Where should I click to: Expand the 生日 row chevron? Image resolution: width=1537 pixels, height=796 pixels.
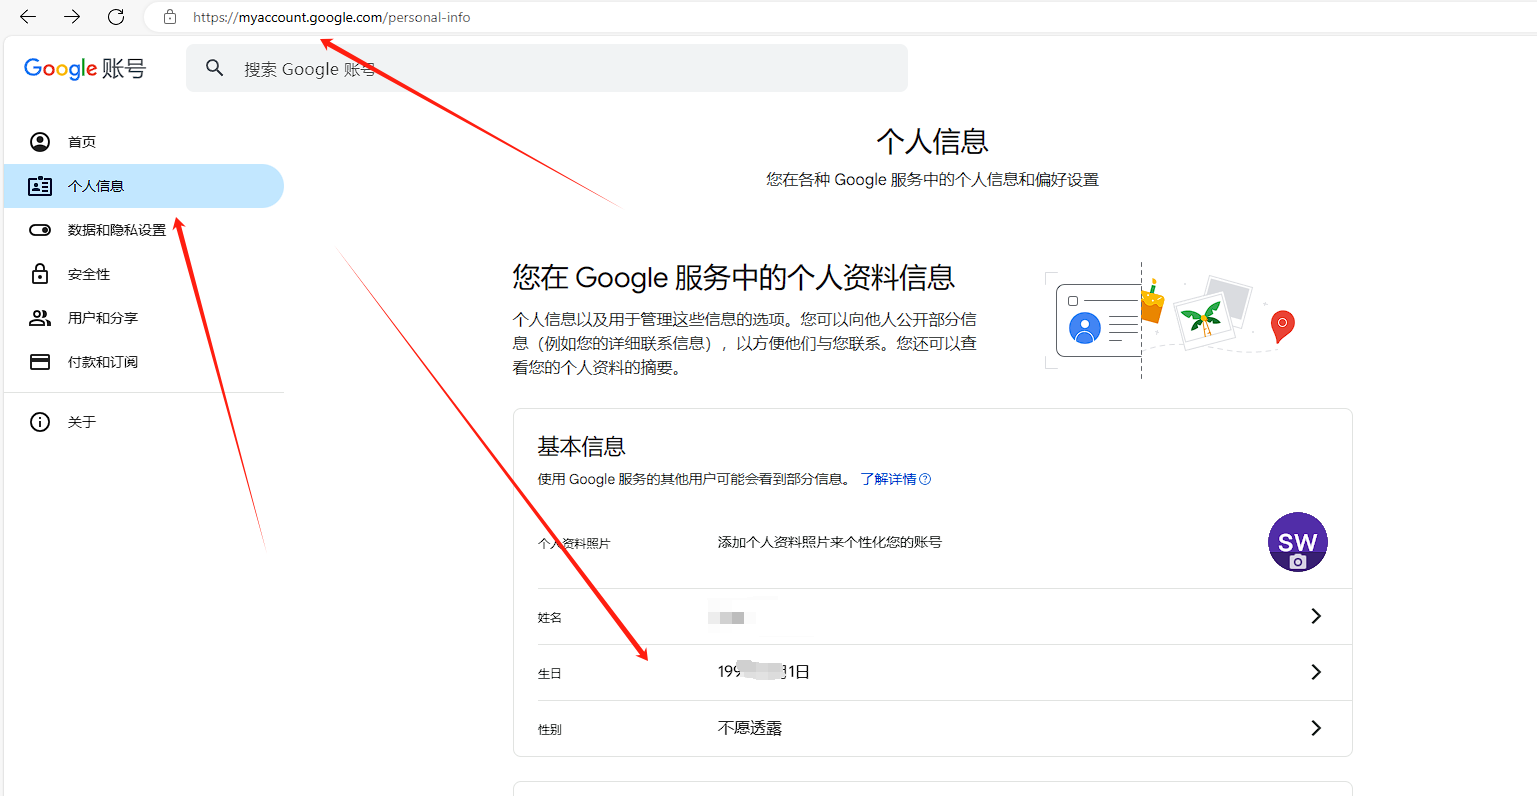point(1316,672)
